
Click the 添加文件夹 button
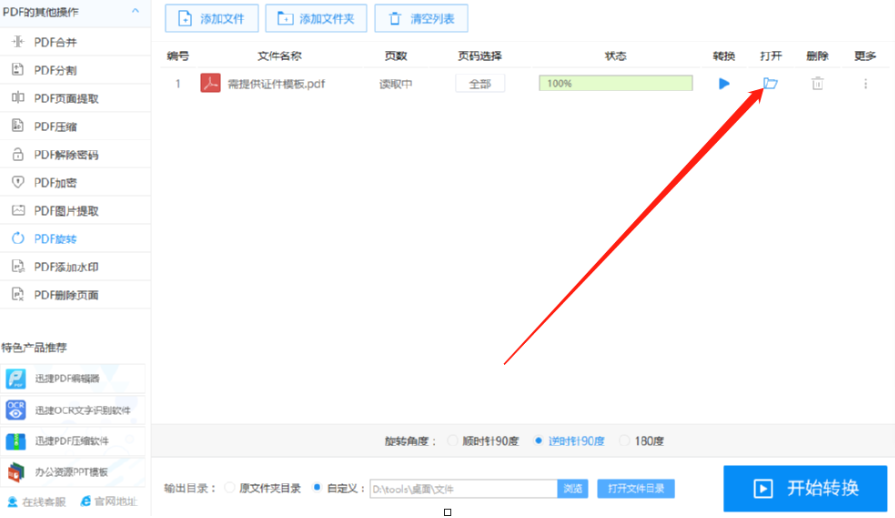[x=316, y=19]
